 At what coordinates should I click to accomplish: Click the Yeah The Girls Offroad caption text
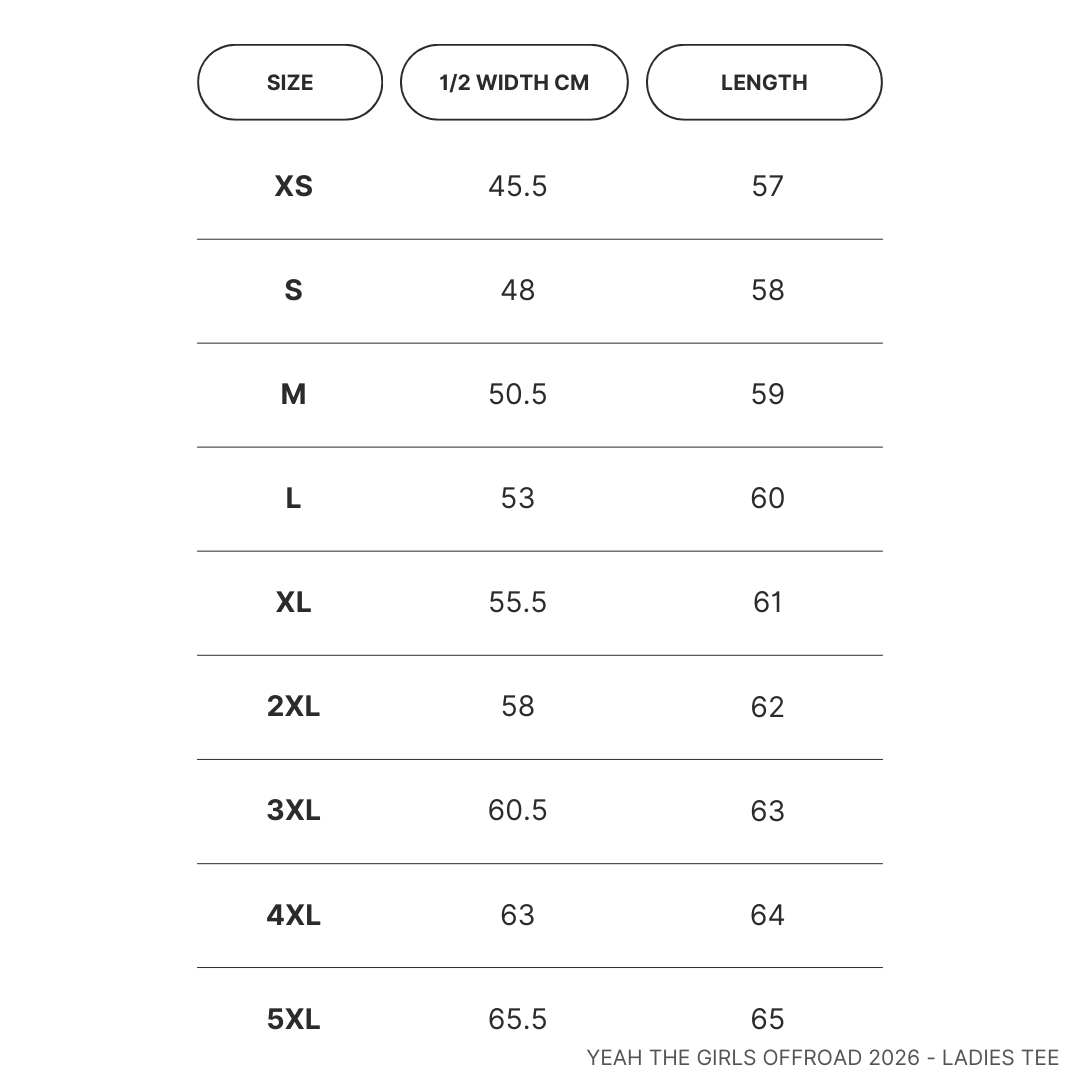[x=822, y=1057]
